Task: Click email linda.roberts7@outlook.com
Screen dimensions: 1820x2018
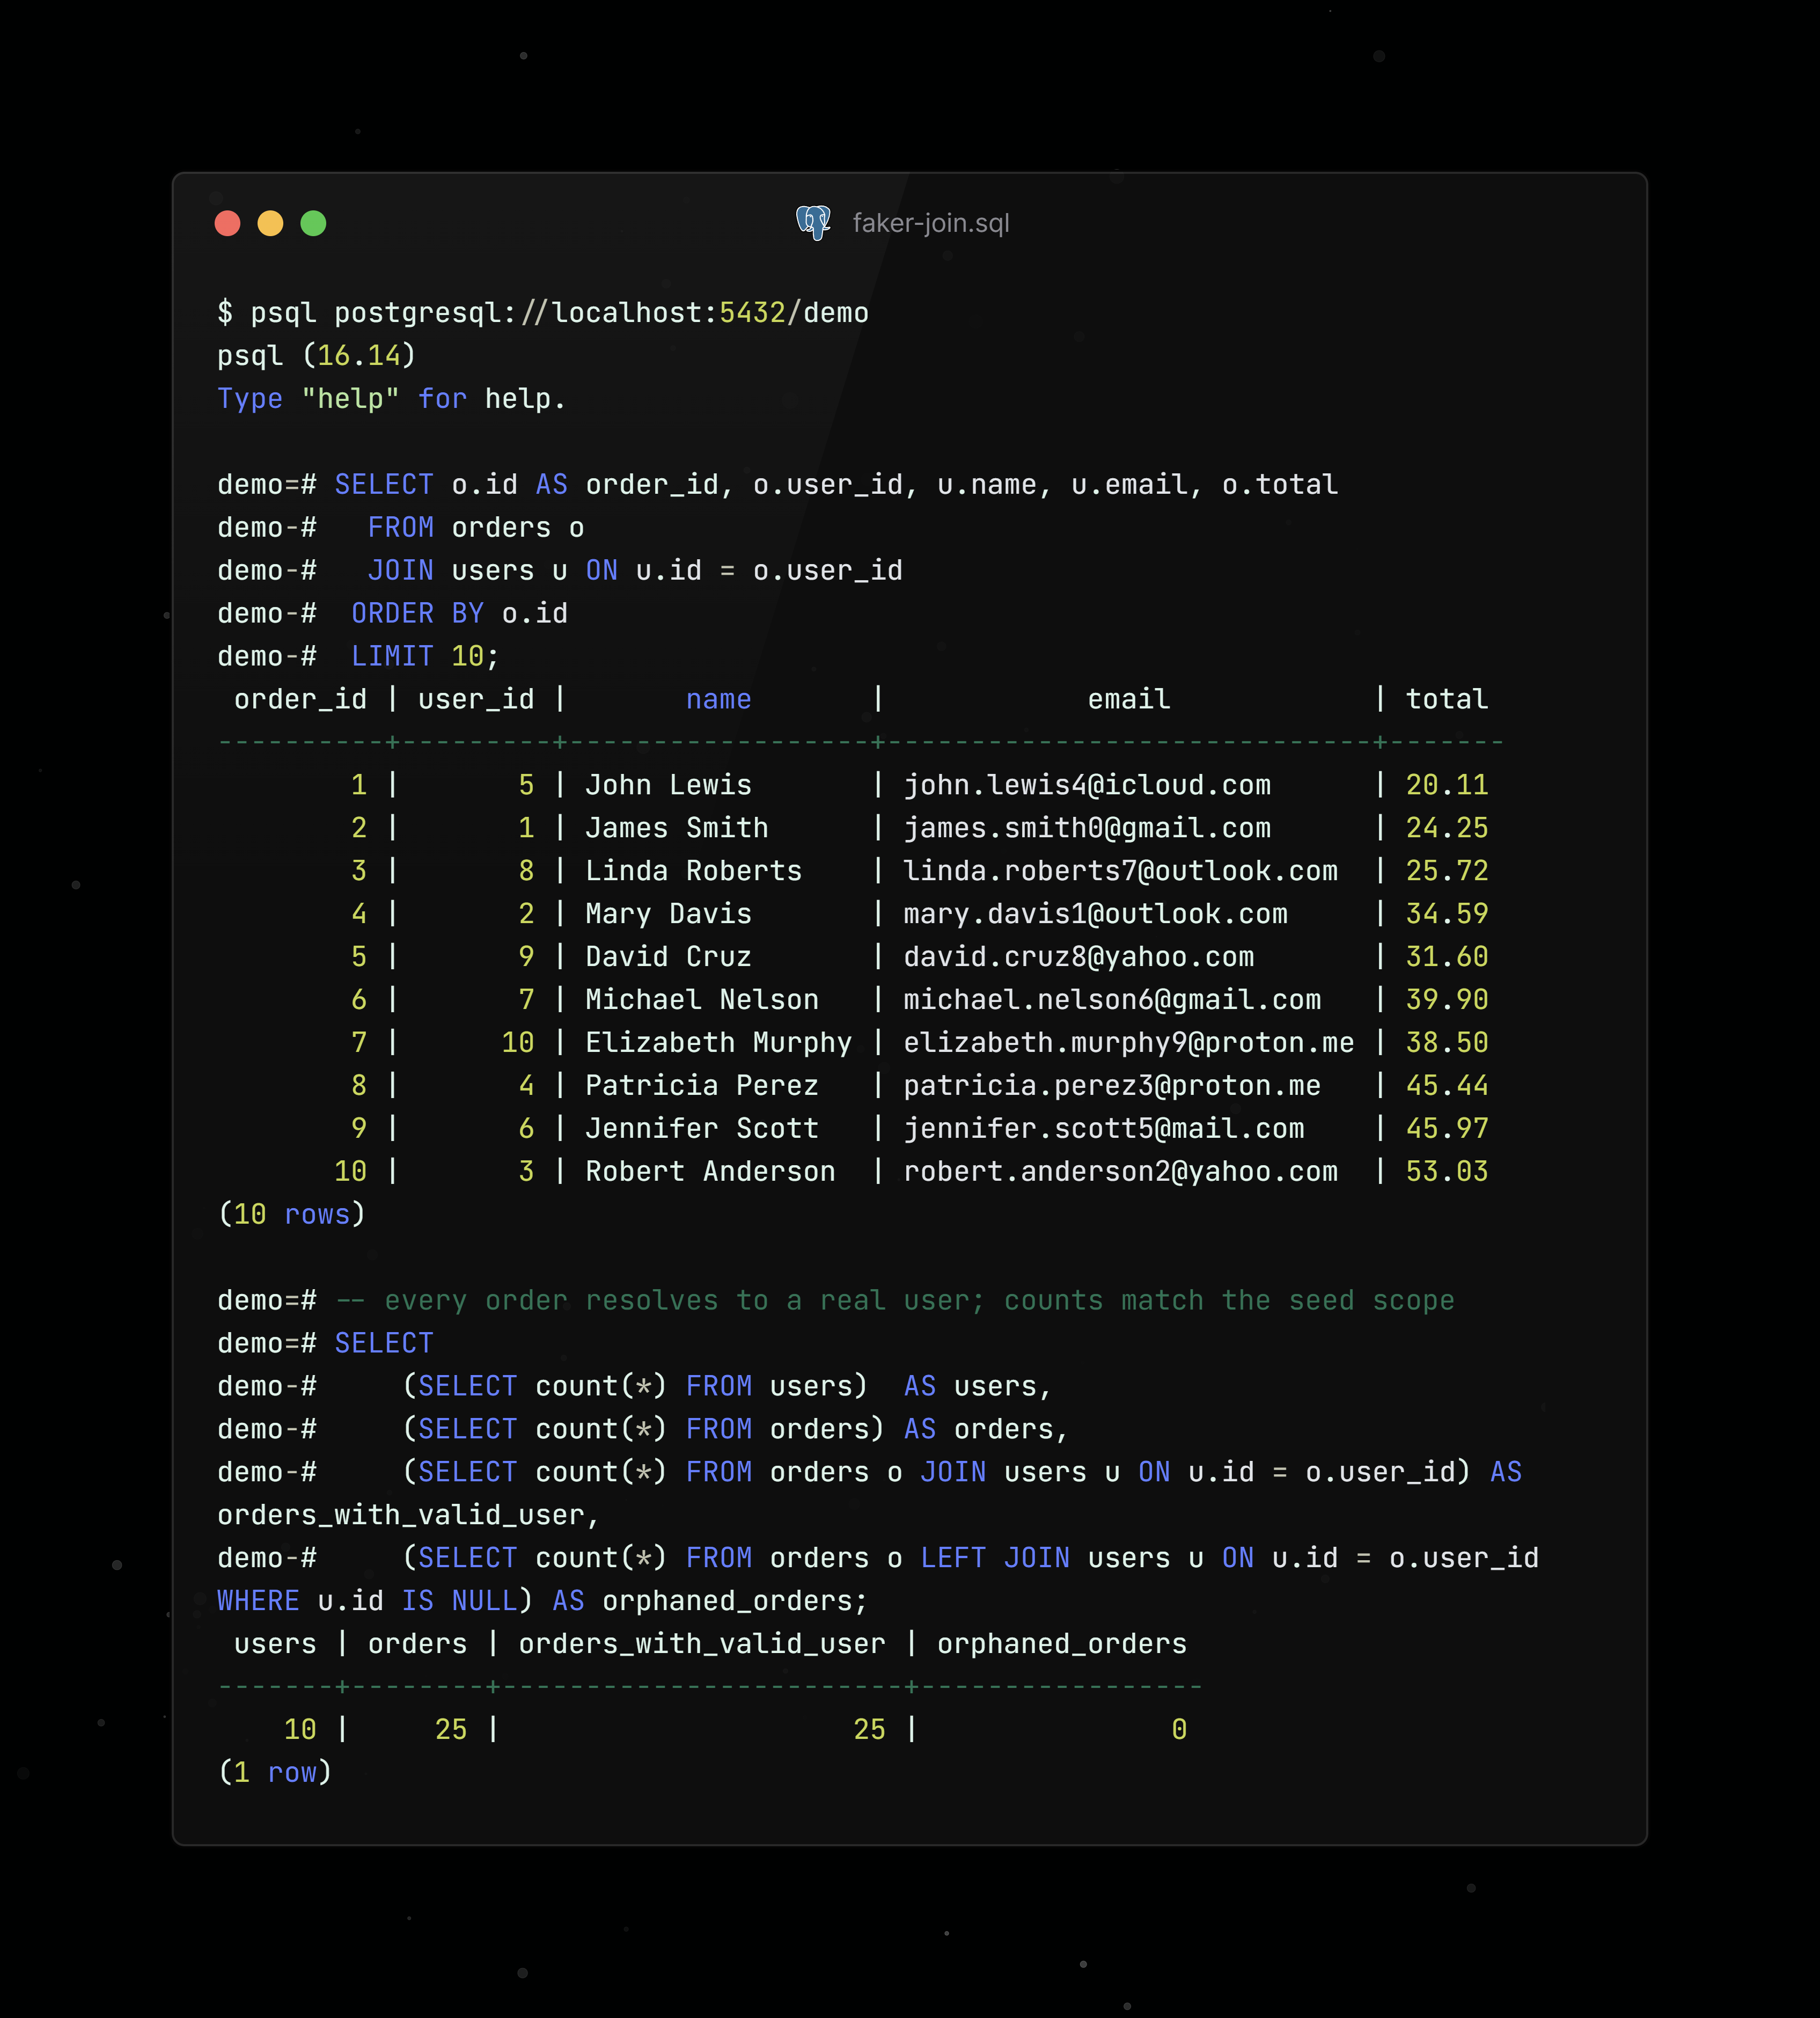Action: click(1120, 871)
